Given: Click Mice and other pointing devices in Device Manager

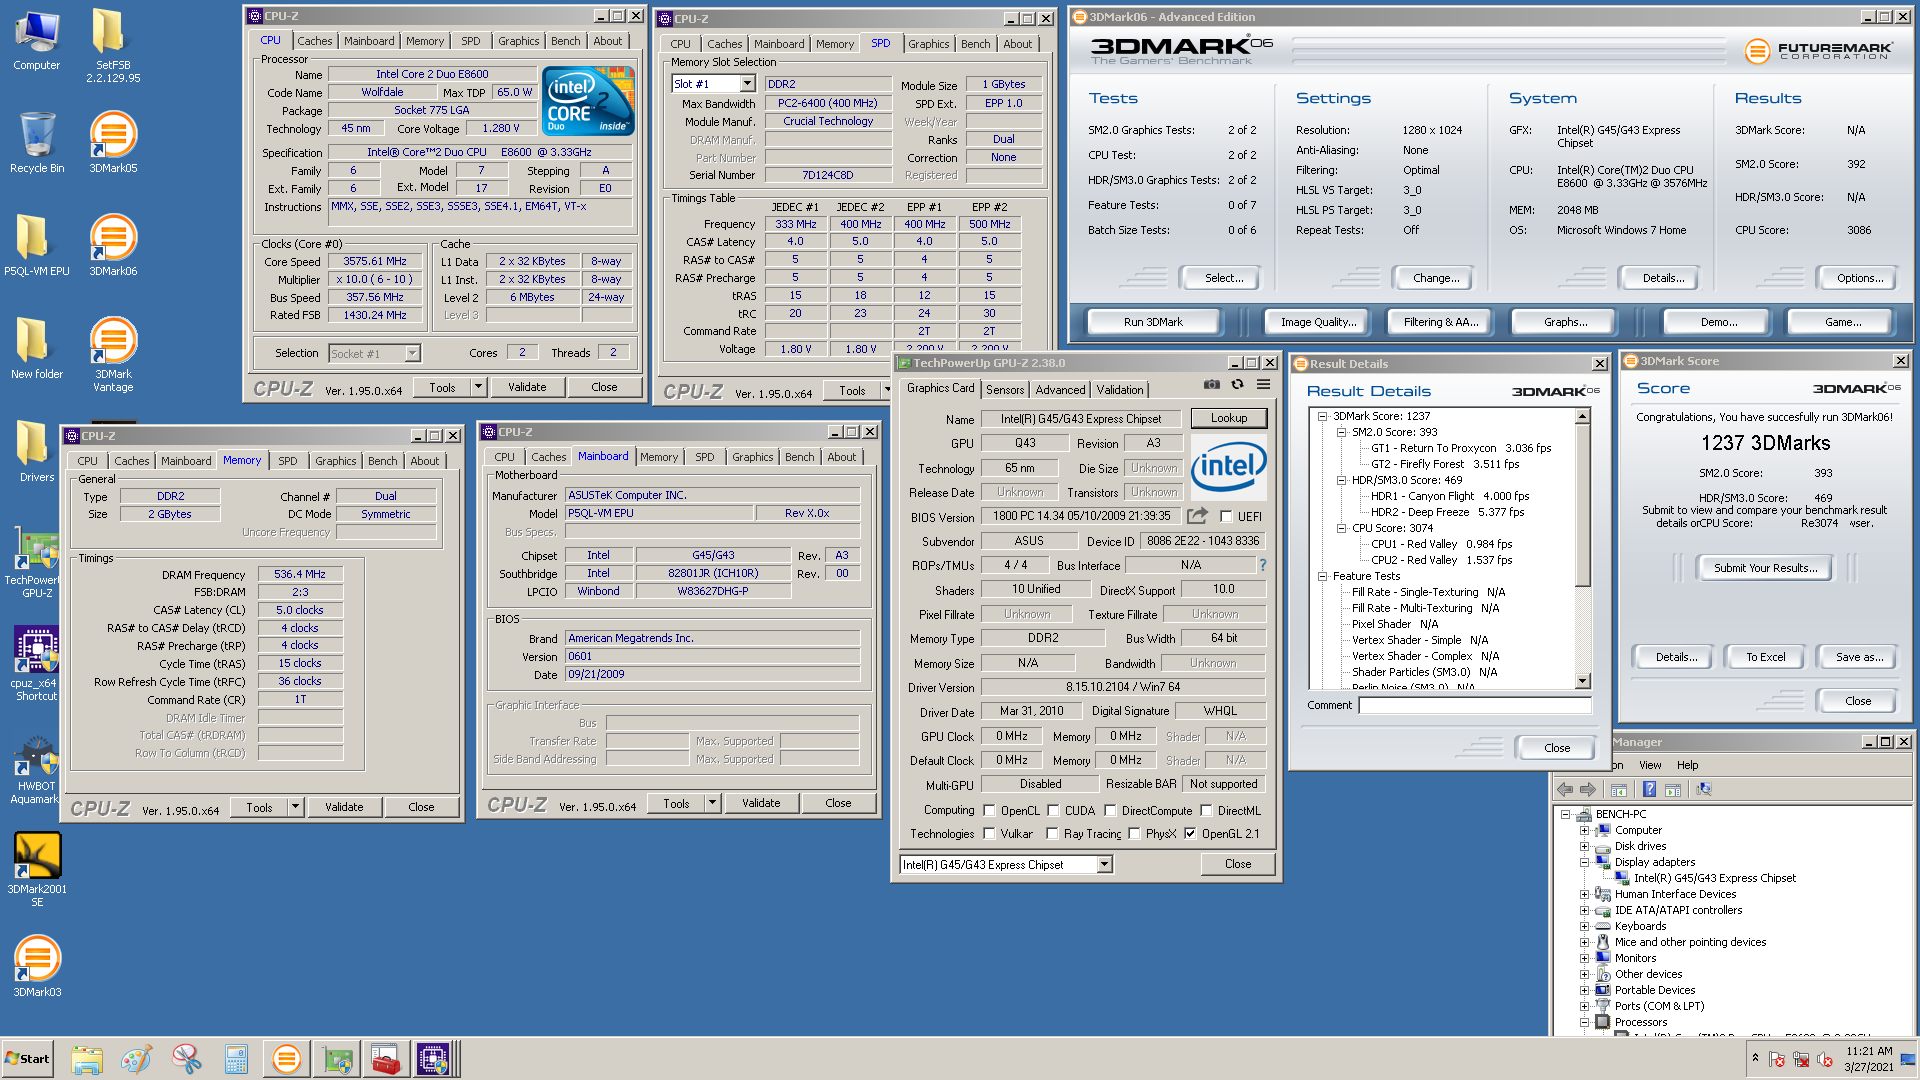Looking at the screenshot, I should tap(1690, 942).
